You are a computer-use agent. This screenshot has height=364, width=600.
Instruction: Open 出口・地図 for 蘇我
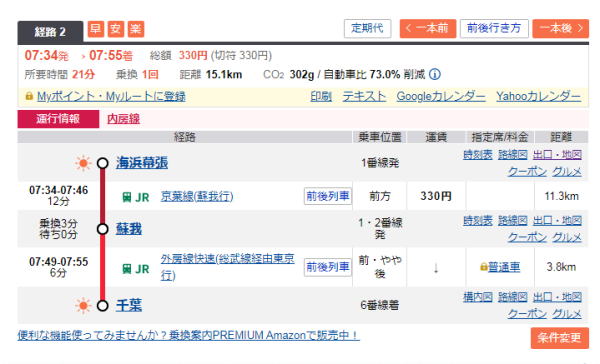tap(557, 221)
